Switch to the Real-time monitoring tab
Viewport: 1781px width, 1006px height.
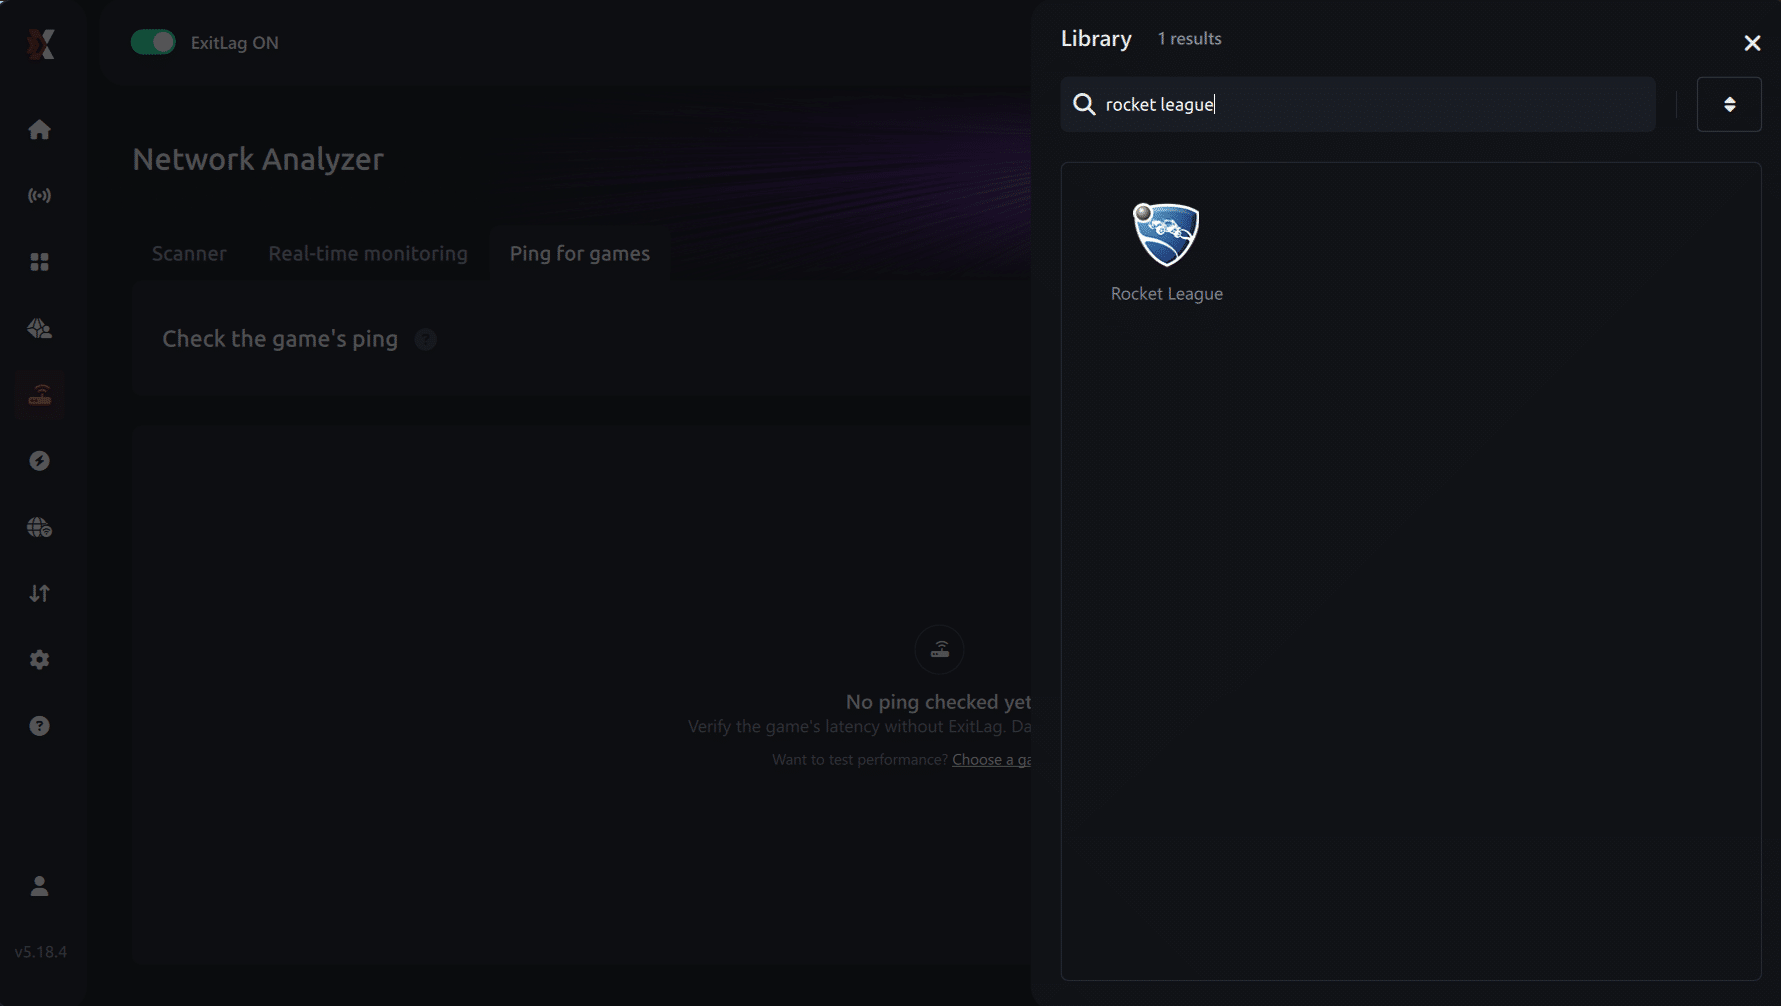(368, 254)
